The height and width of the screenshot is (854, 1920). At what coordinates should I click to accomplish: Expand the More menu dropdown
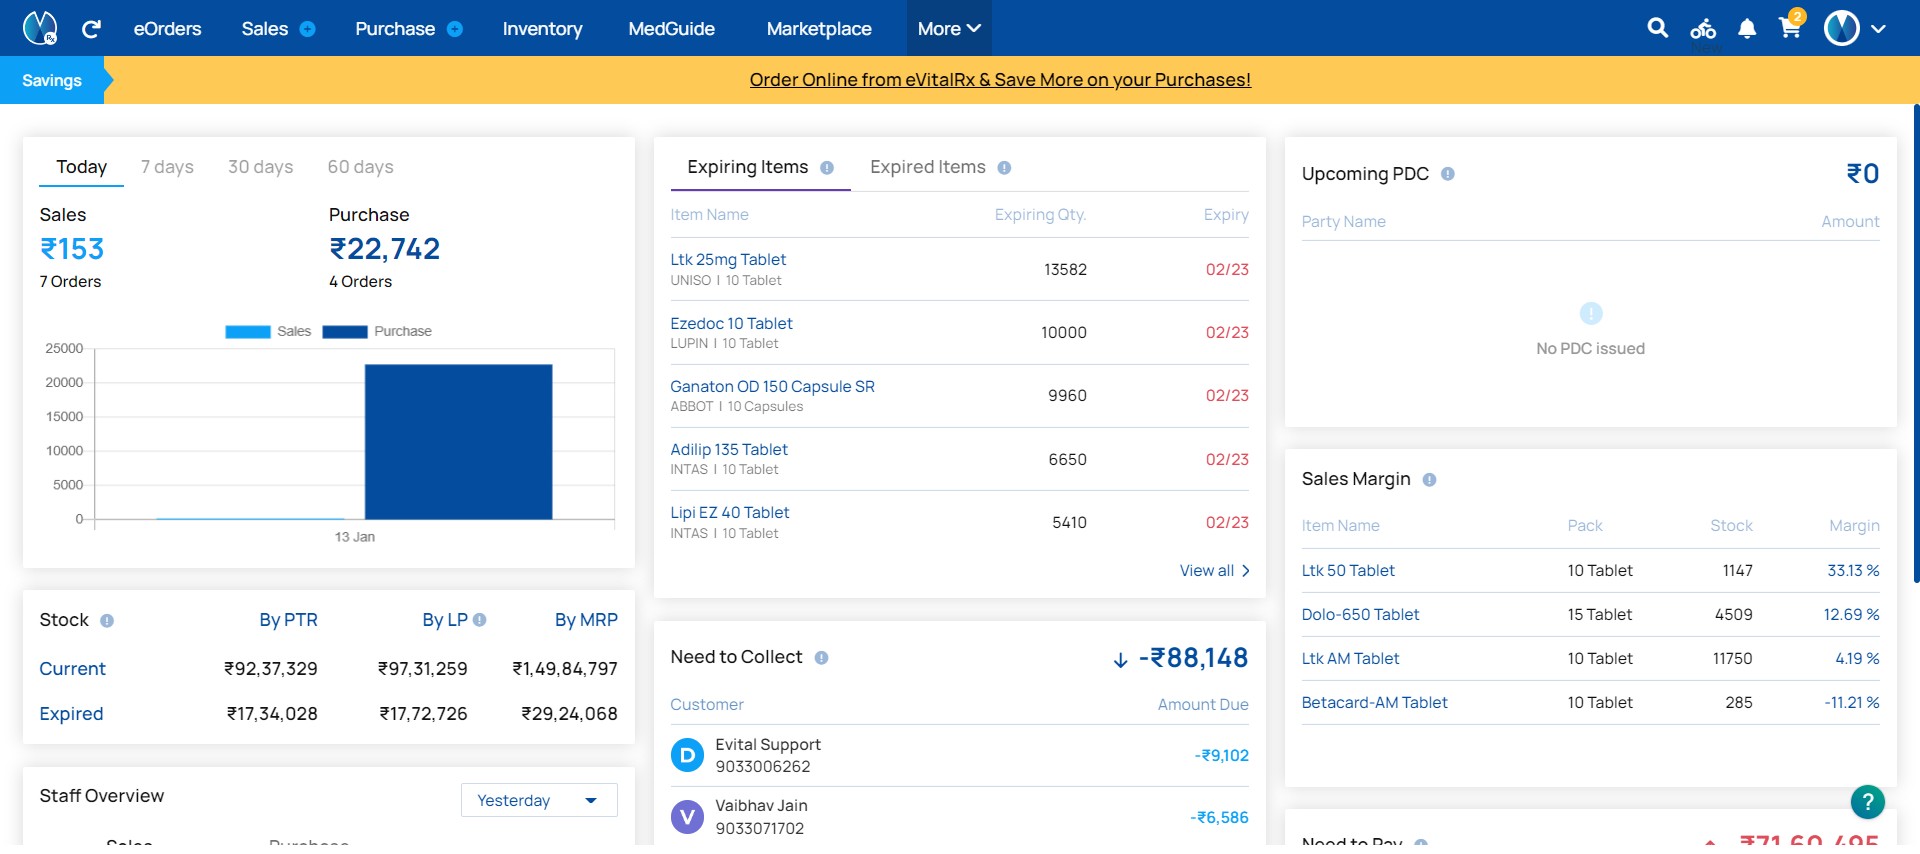[949, 29]
